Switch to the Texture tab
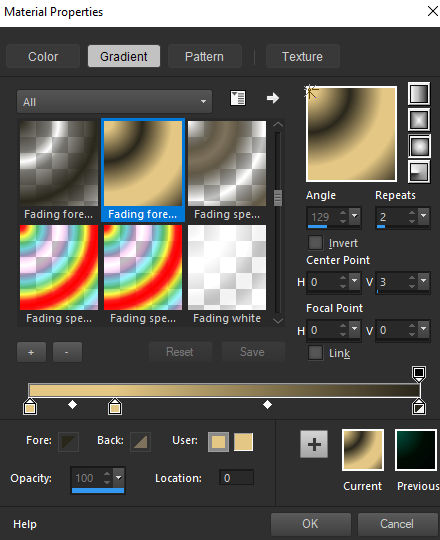440x540 pixels. (302, 56)
